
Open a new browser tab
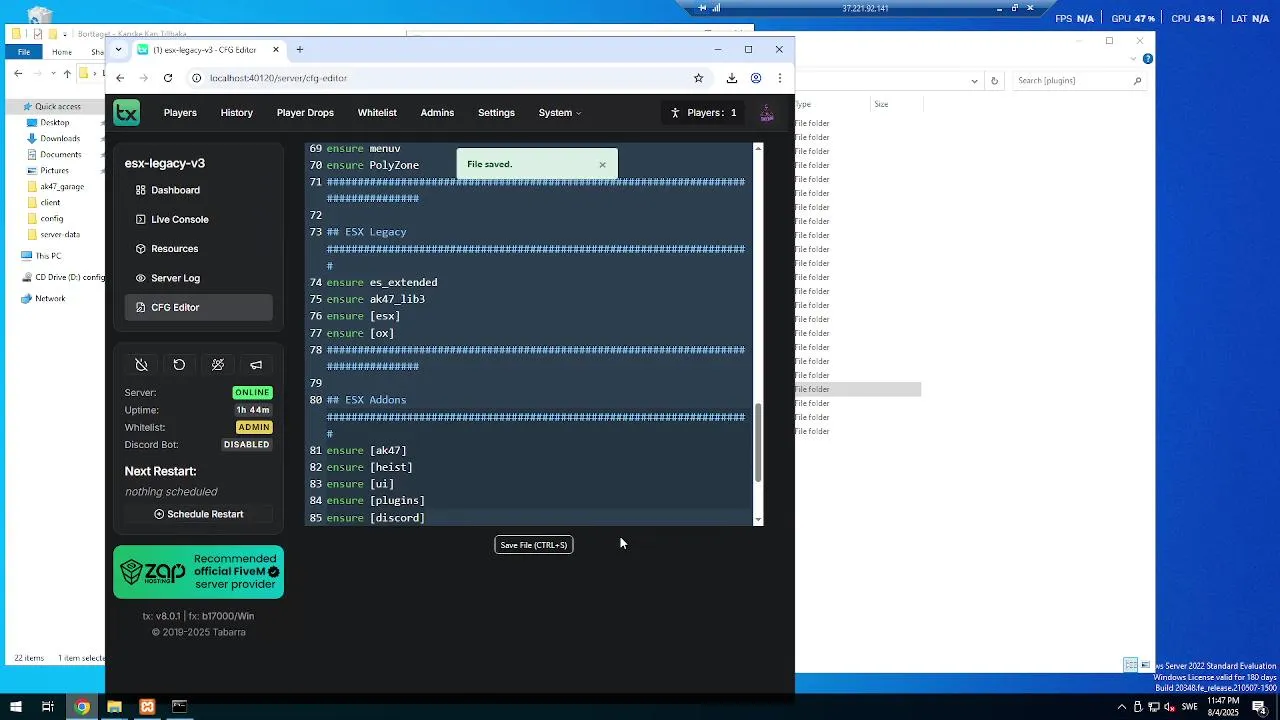click(299, 50)
